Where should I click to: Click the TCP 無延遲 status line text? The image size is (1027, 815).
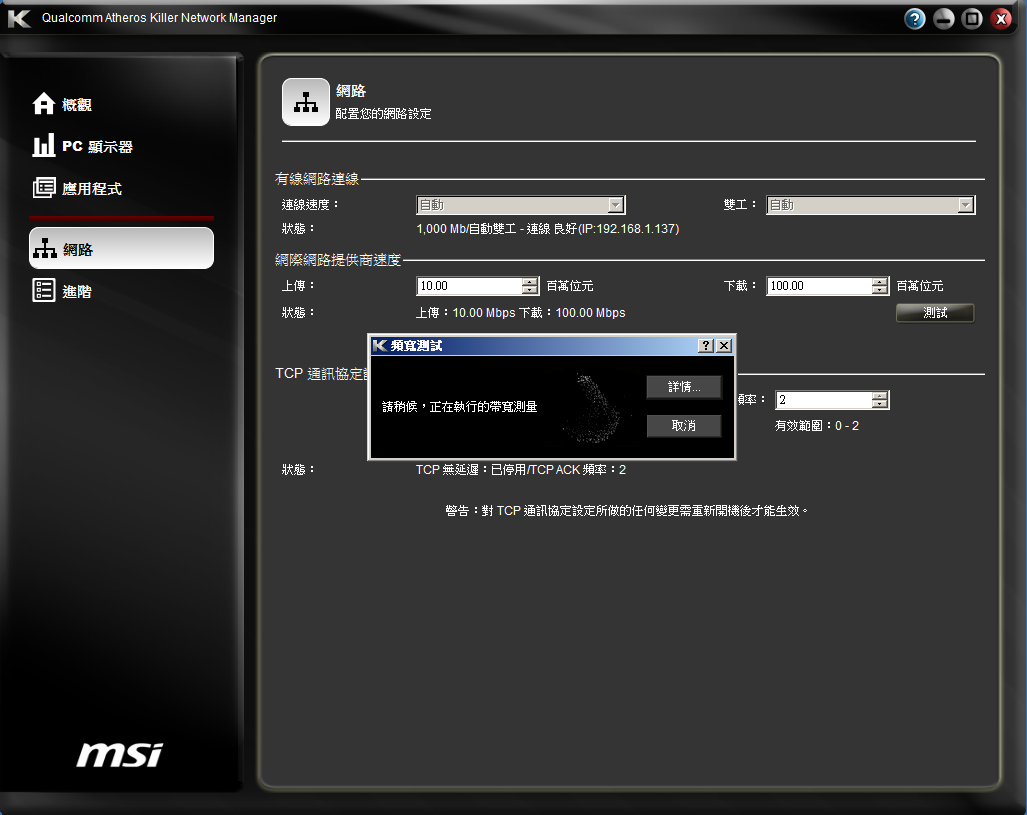pos(521,470)
